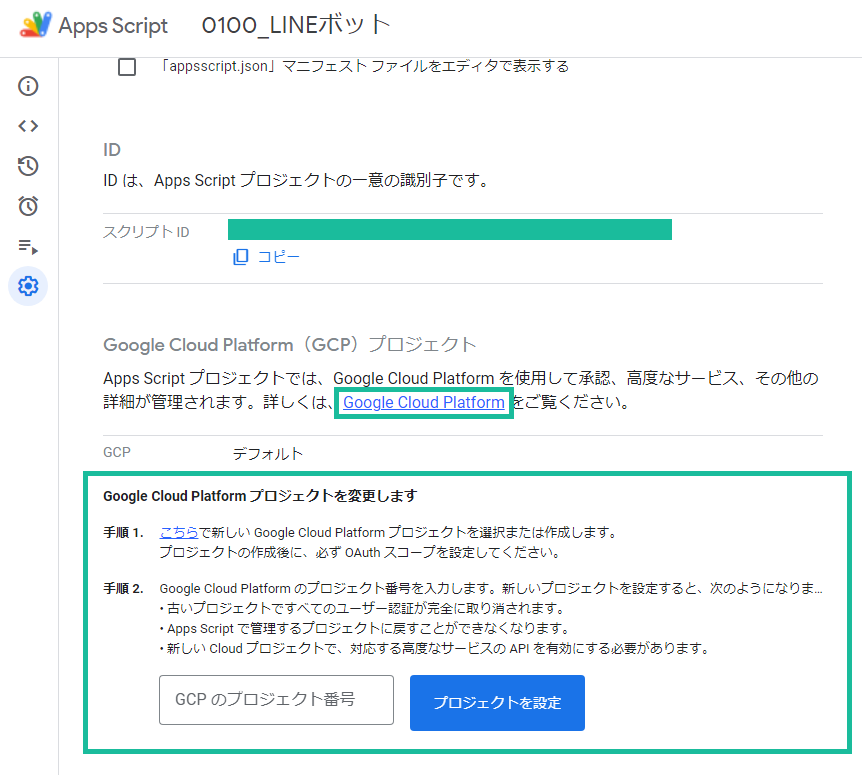Open the Triggers alarm clock icon
The height and width of the screenshot is (775, 862).
point(28,206)
